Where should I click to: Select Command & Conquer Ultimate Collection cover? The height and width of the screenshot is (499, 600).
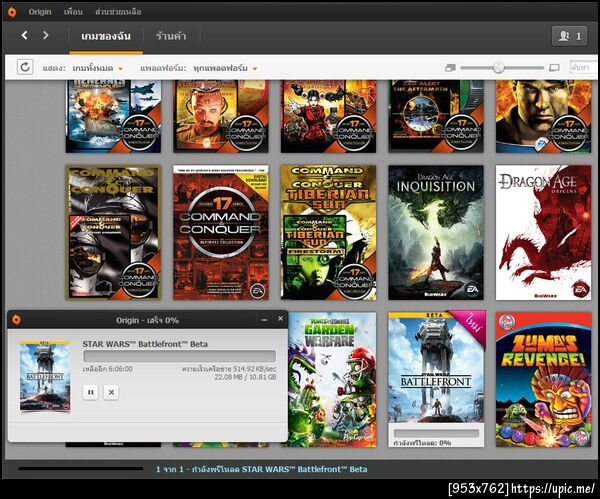point(221,233)
